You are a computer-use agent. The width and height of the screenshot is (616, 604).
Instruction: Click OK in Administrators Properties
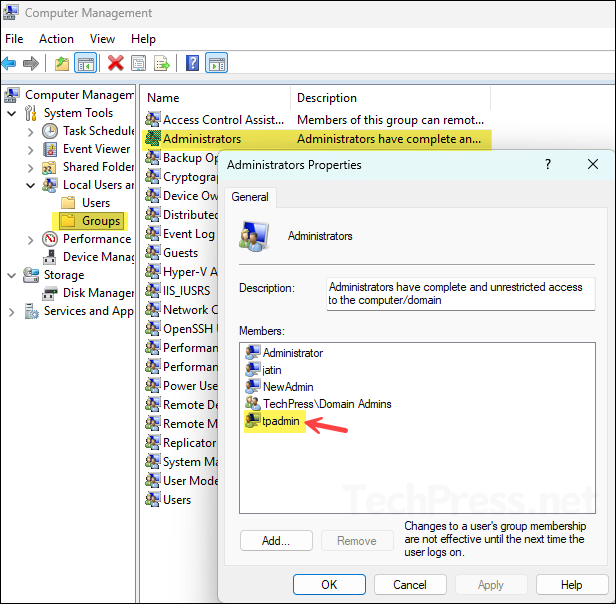329,585
